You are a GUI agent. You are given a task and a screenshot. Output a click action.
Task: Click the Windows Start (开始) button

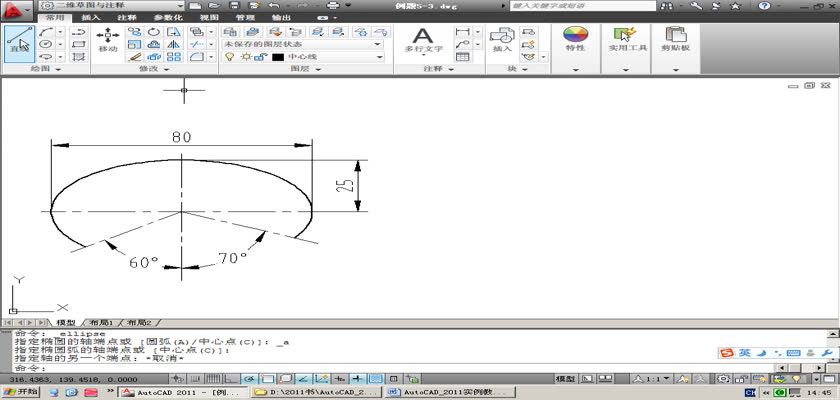pyautogui.click(x=21, y=393)
